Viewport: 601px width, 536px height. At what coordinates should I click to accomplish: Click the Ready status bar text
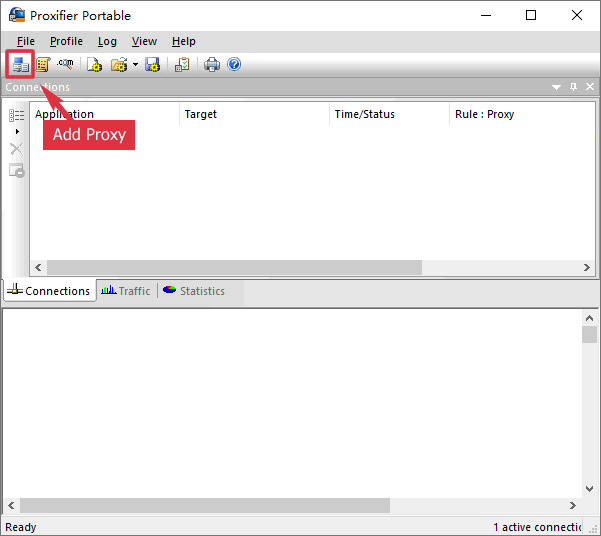pyautogui.click(x=21, y=527)
